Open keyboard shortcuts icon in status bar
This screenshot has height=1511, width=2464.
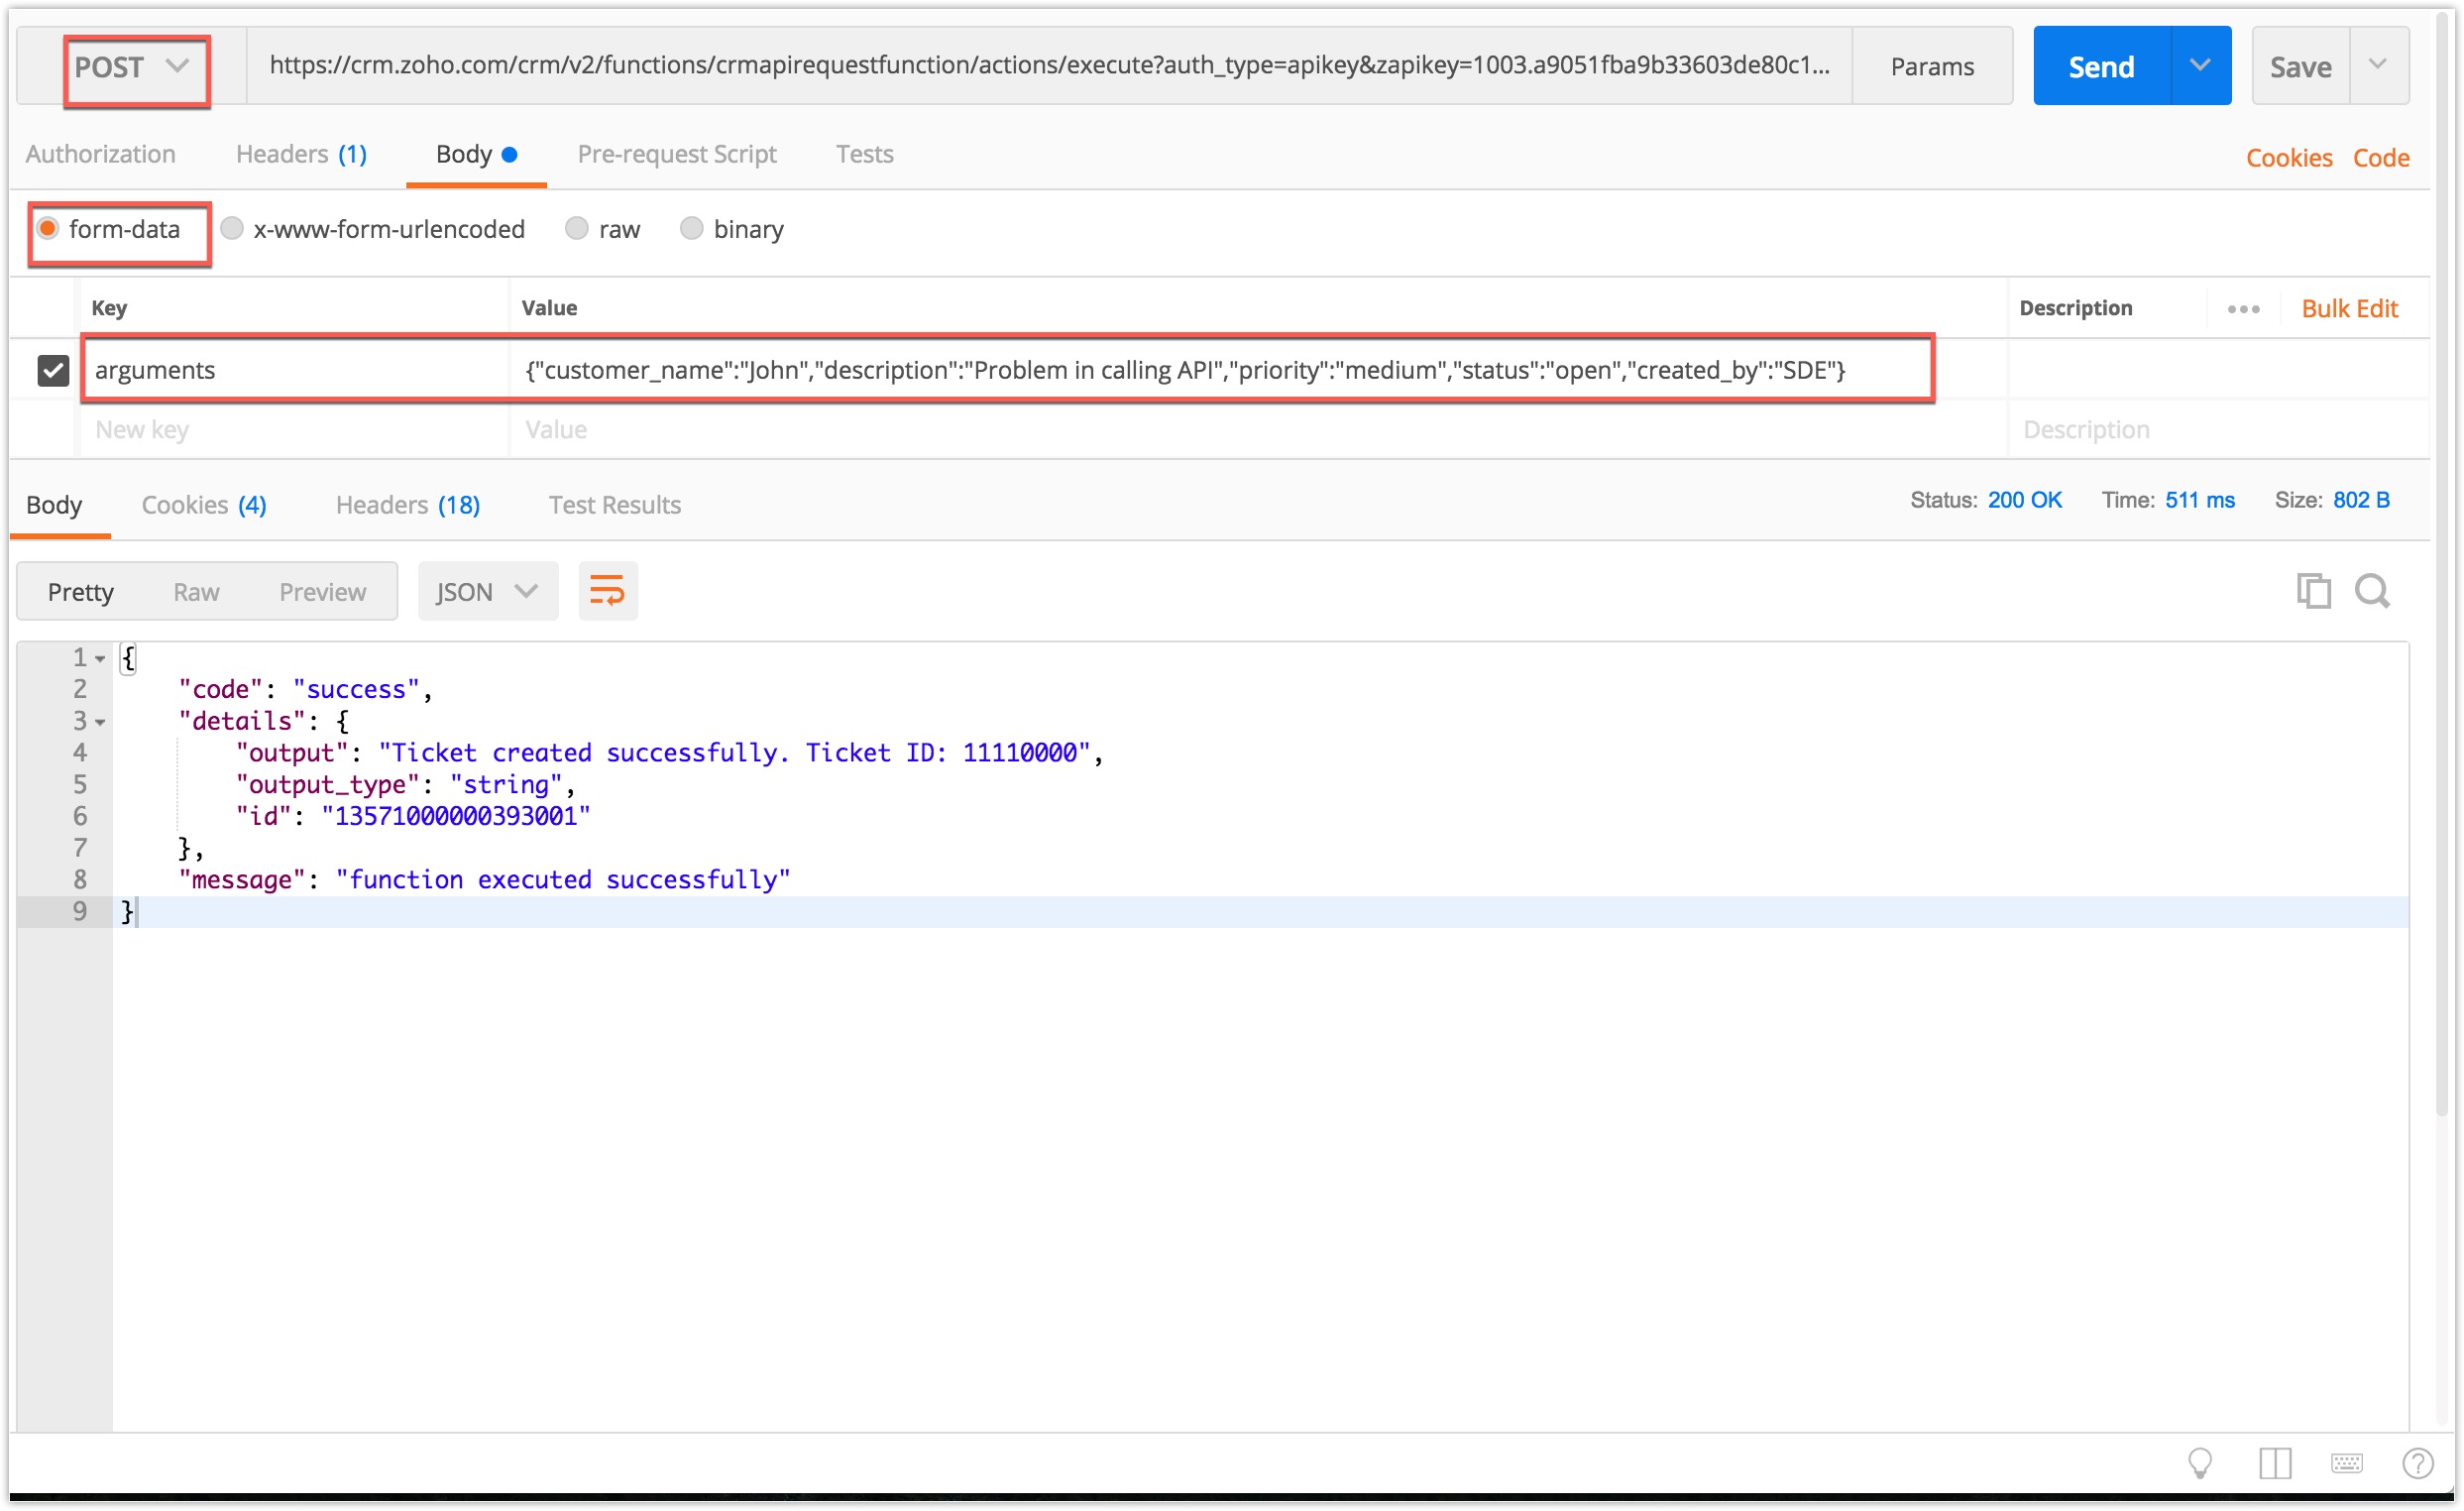[x=2347, y=1464]
